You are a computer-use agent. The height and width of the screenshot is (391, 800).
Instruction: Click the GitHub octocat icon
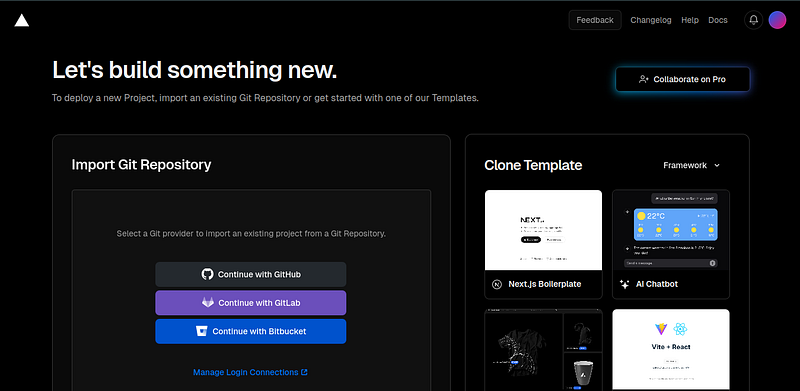207,274
